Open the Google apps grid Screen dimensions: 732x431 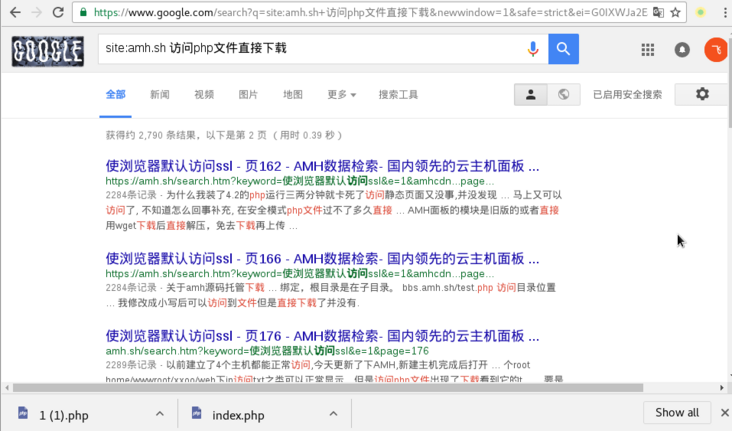click(x=648, y=49)
